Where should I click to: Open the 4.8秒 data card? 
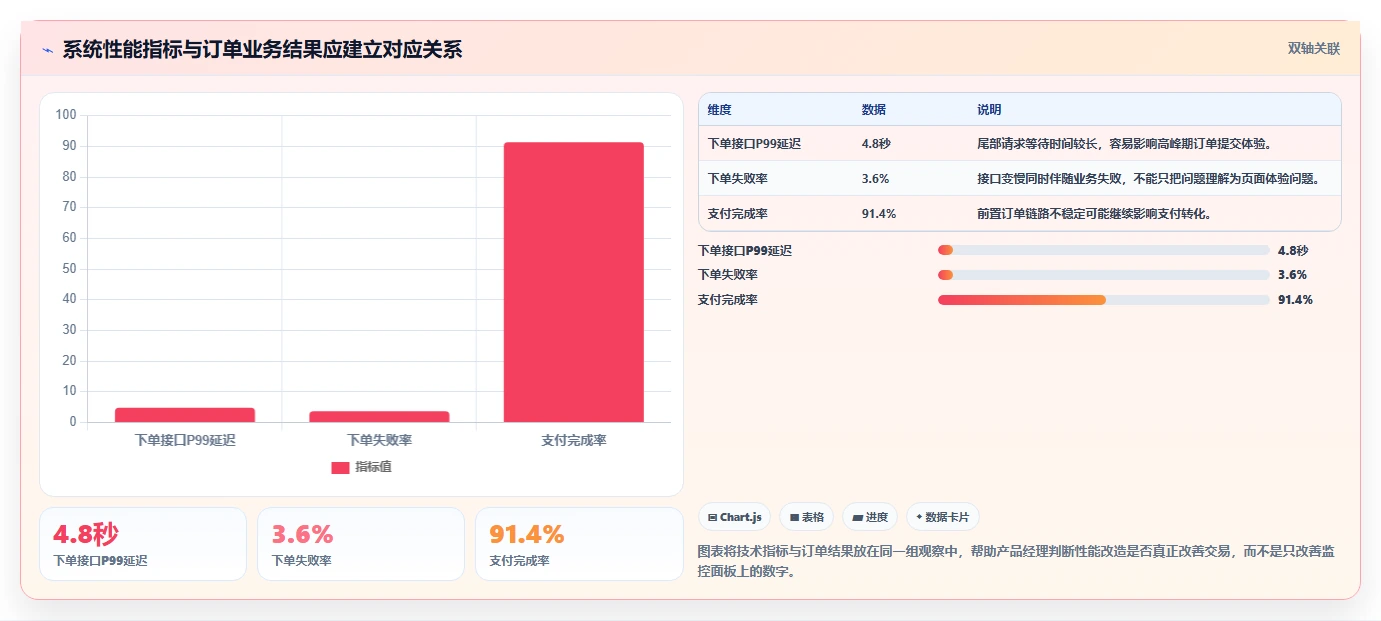click(143, 544)
